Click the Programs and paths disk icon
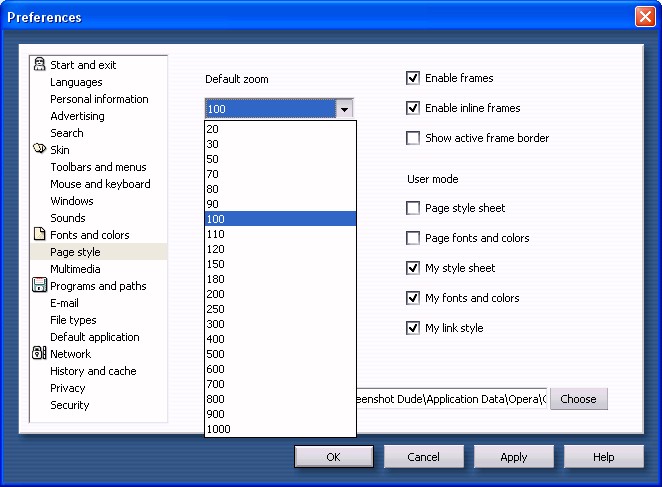Image resolution: width=662 pixels, height=487 pixels. pyautogui.click(x=39, y=286)
